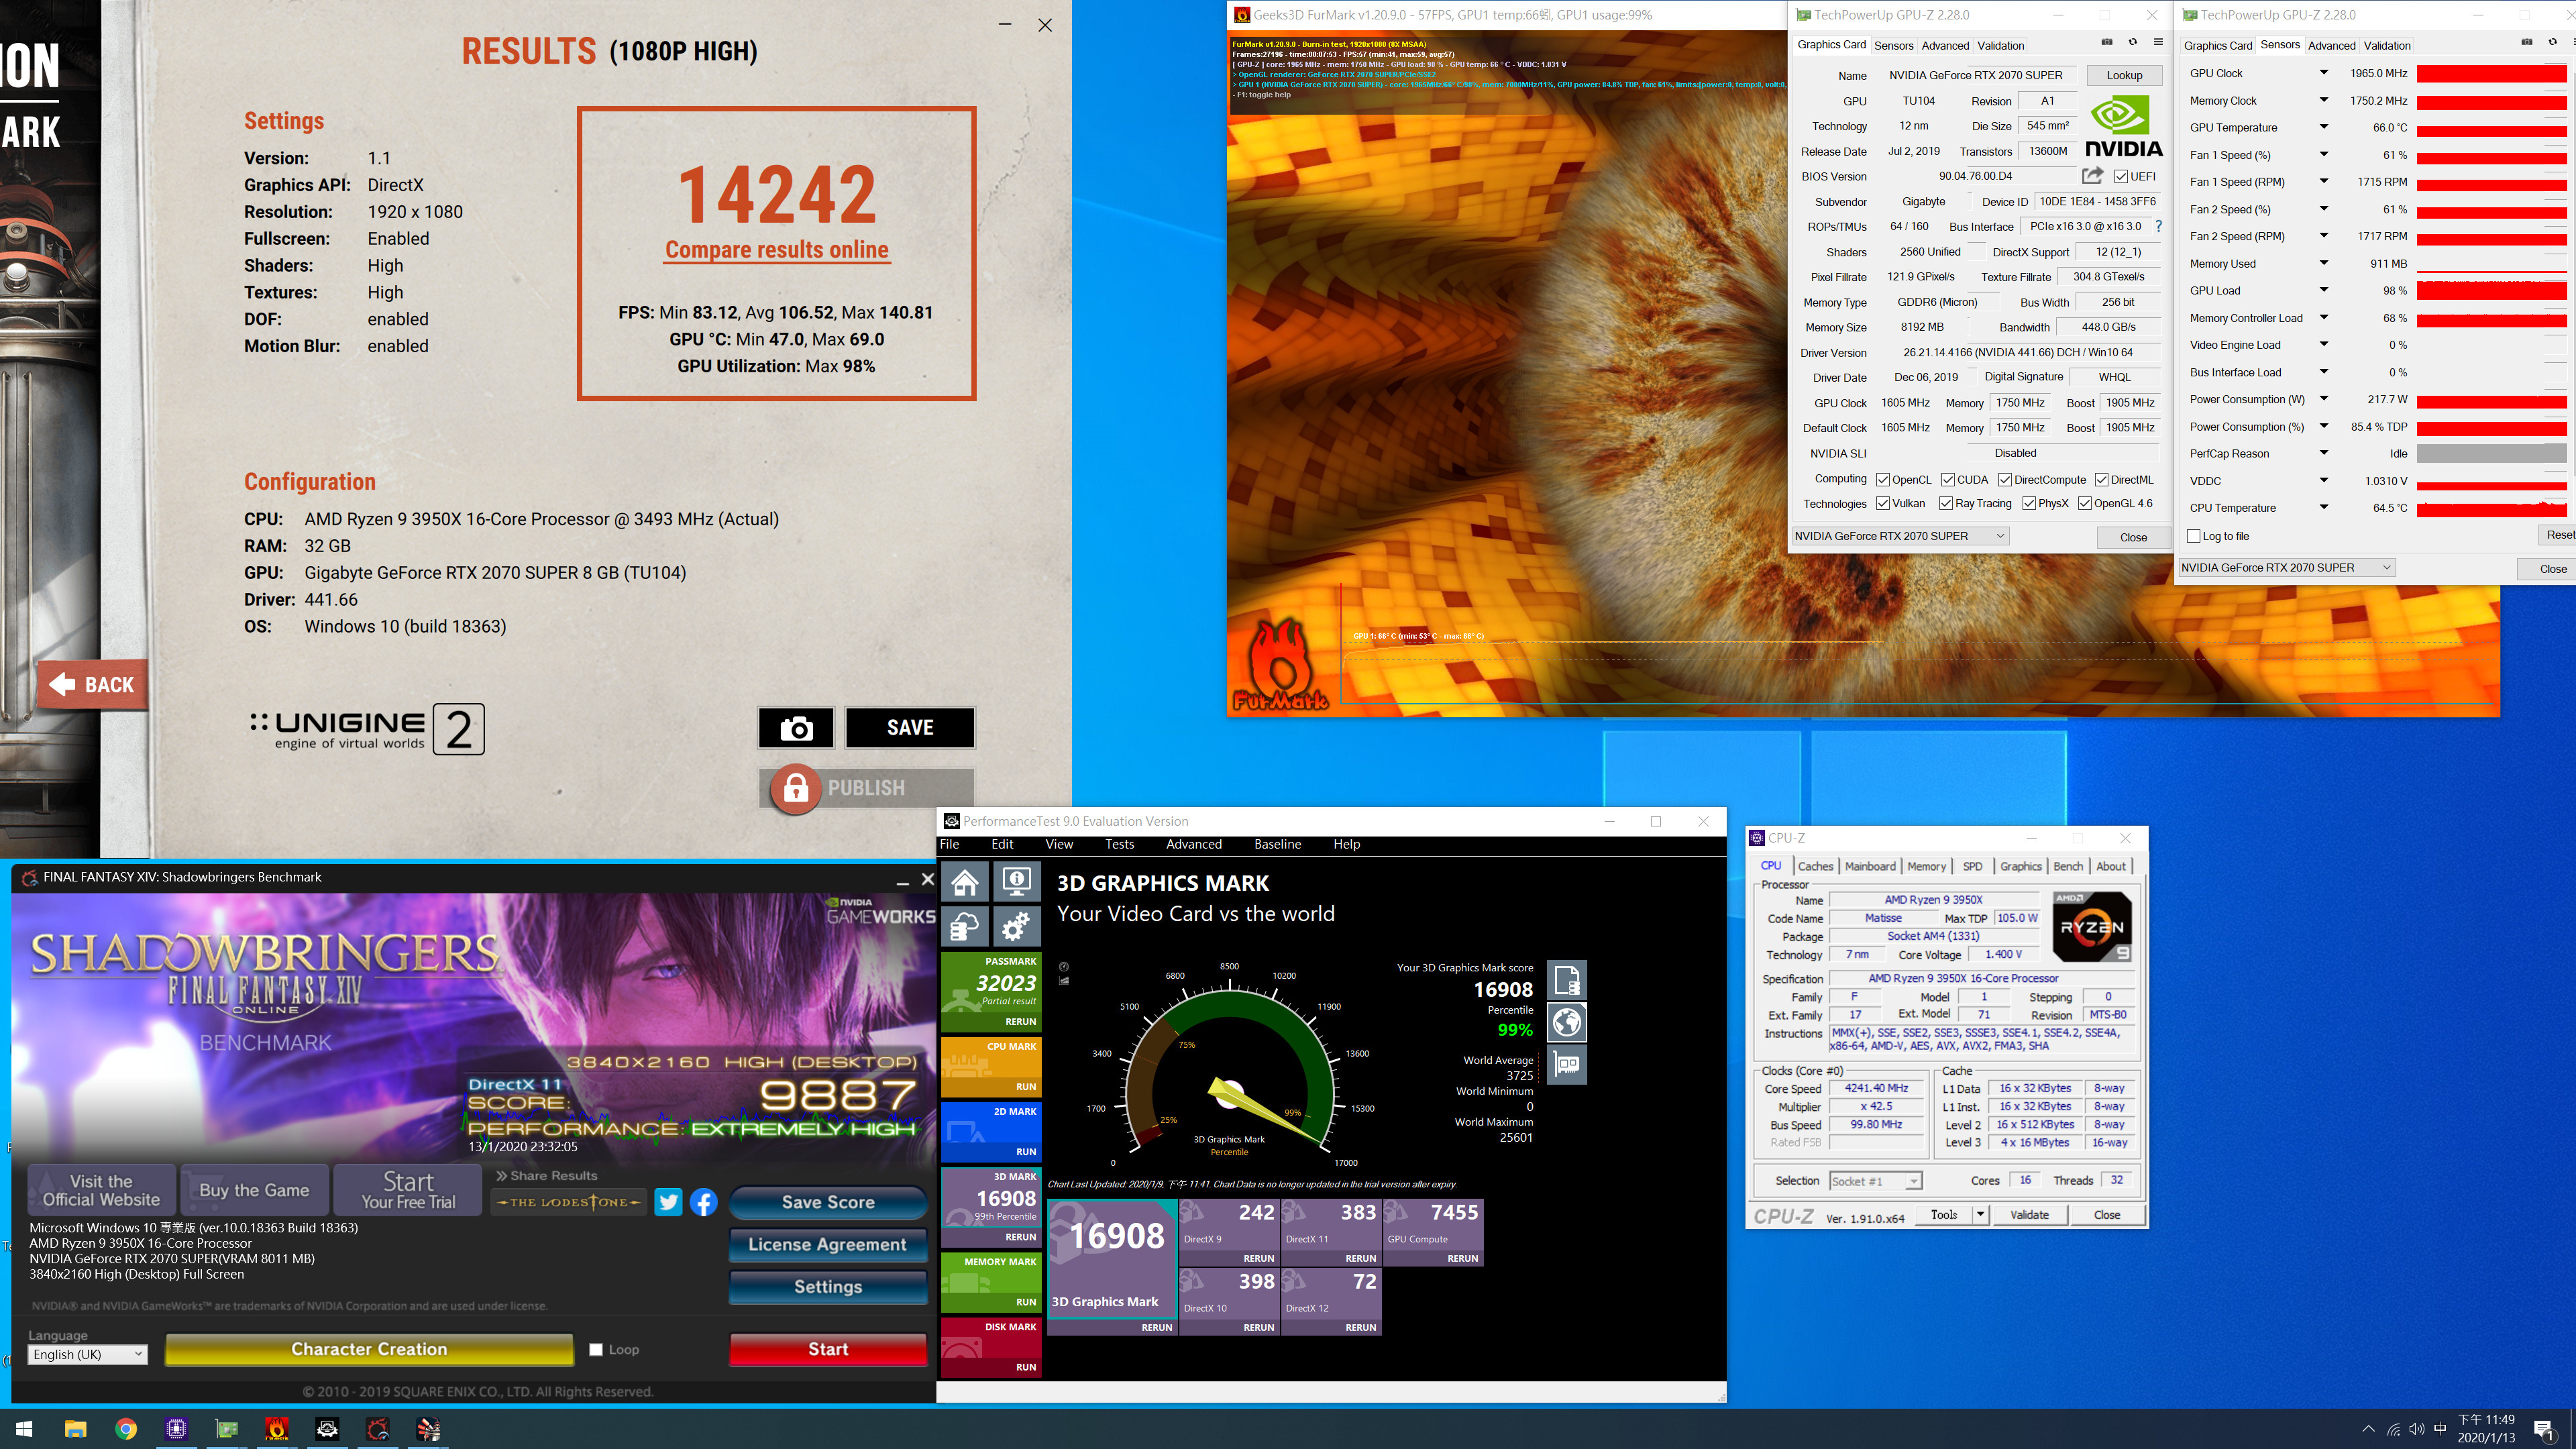Toggle the UEFI checkbox in GPU-Z
Screen dimensions: 2576x1449
point(2121,176)
